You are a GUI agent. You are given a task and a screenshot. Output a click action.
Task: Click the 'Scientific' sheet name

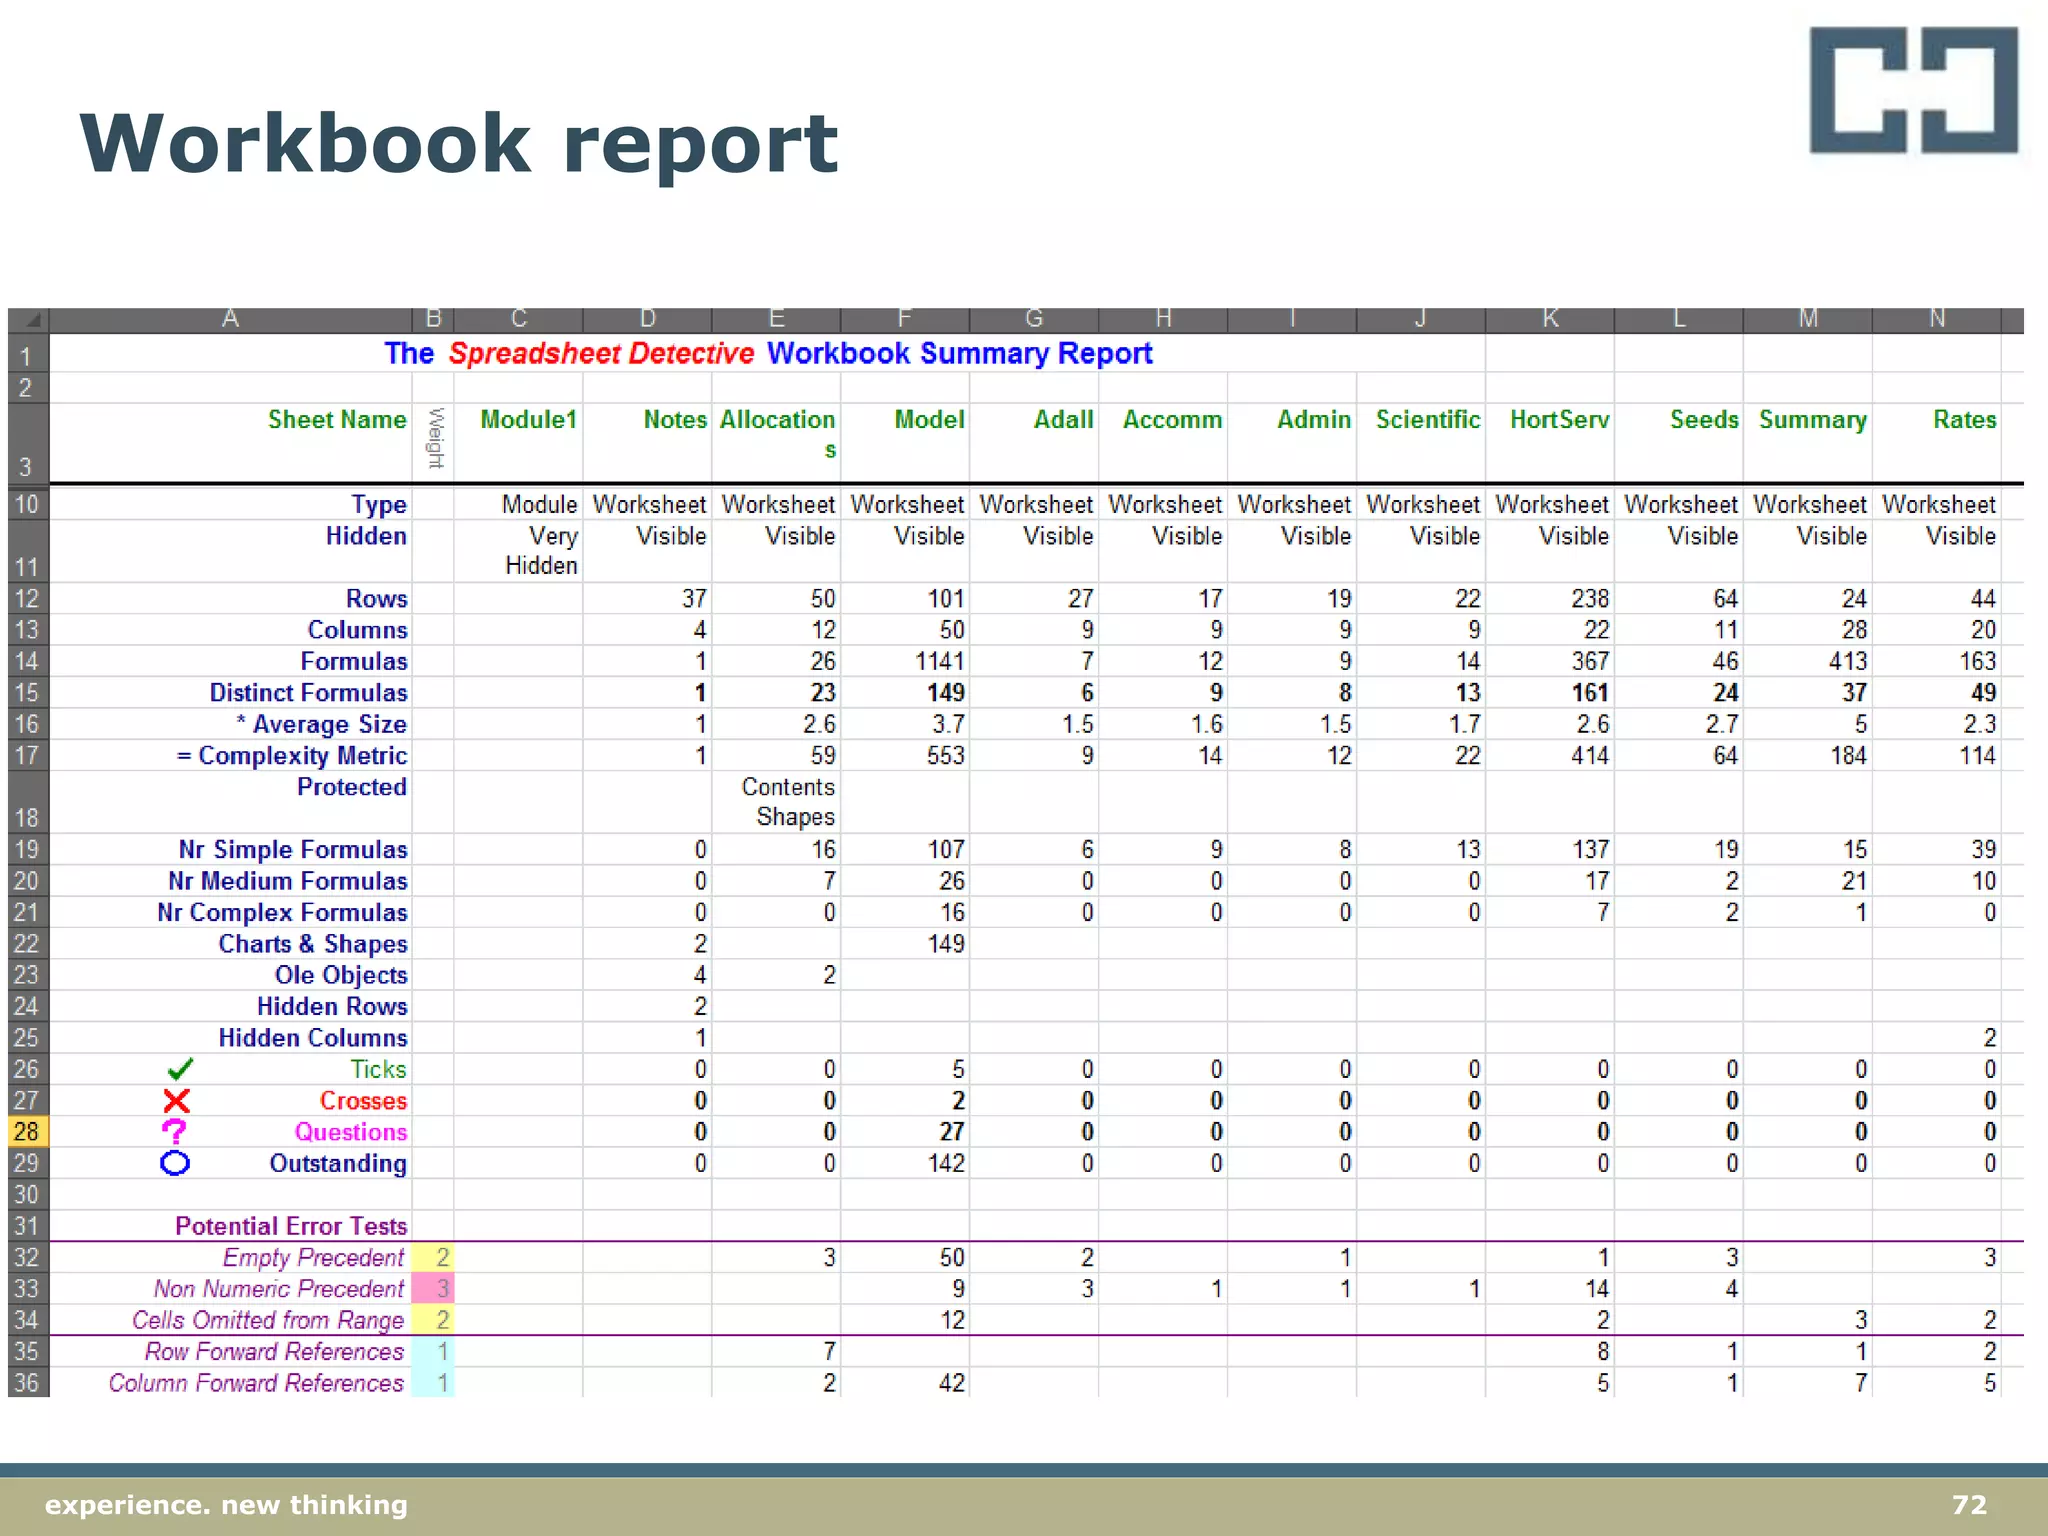pyautogui.click(x=1428, y=419)
